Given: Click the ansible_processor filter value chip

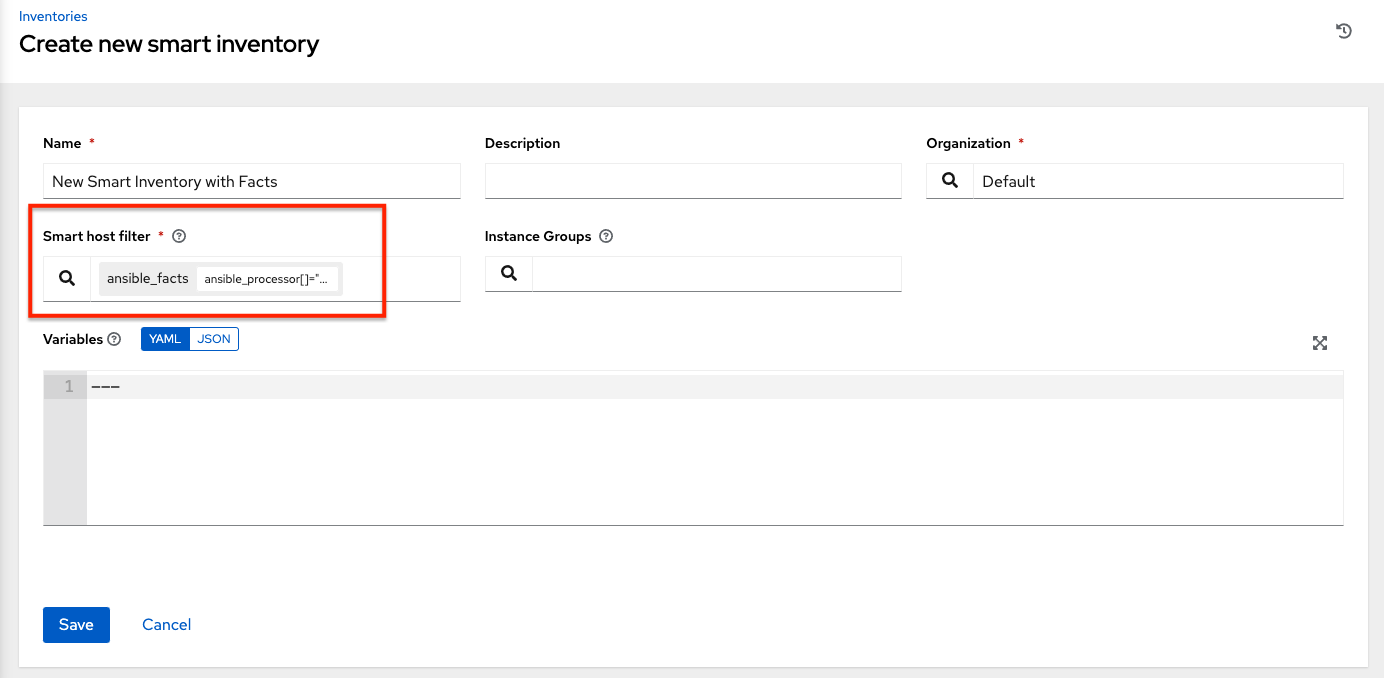Looking at the screenshot, I should tap(268, 278).
